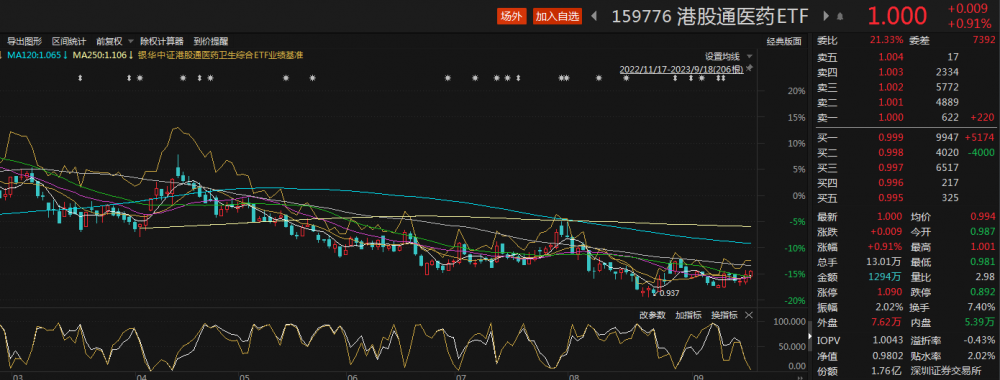Click the 换手 7.40% value

pyautogui.click(x=981, y=307)
